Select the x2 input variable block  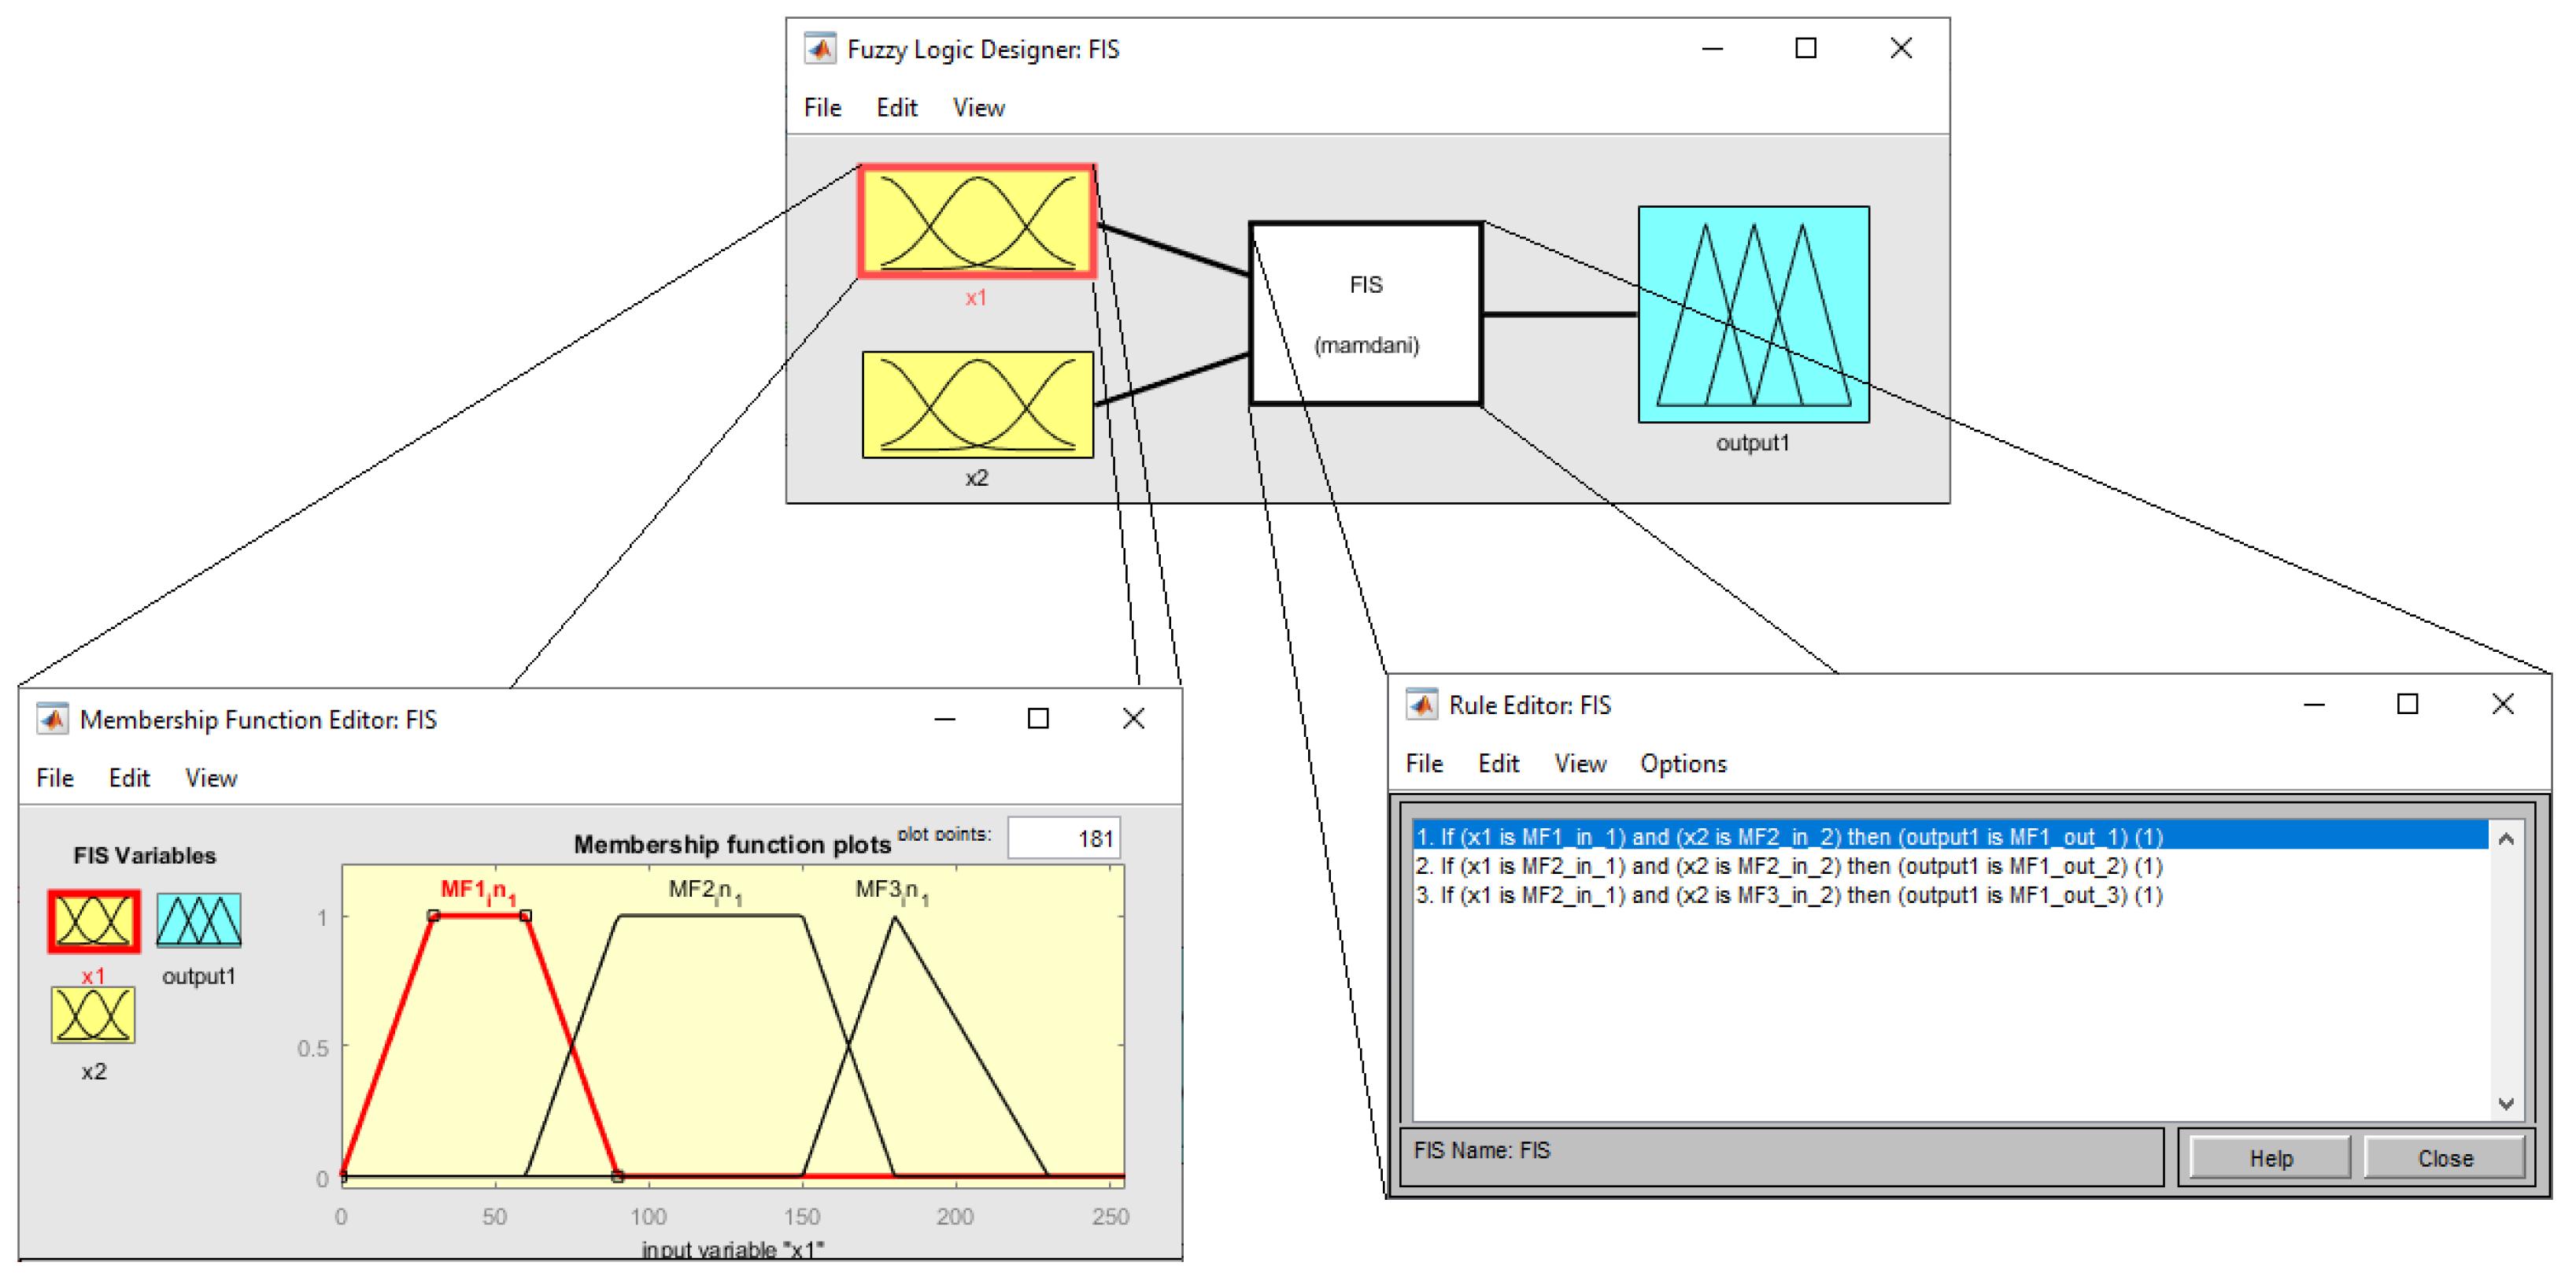(977, 404)
